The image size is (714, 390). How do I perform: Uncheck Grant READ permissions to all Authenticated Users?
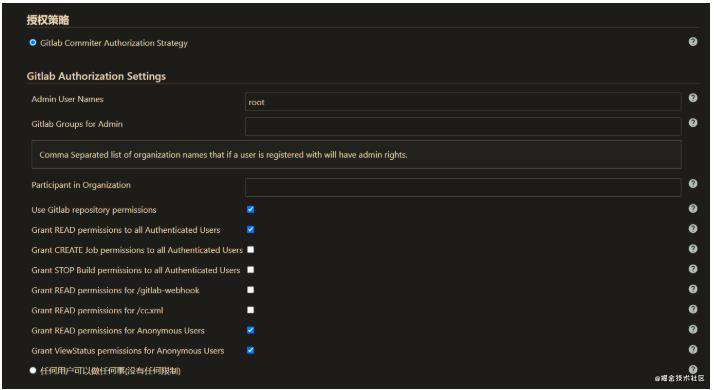(250, 230)
